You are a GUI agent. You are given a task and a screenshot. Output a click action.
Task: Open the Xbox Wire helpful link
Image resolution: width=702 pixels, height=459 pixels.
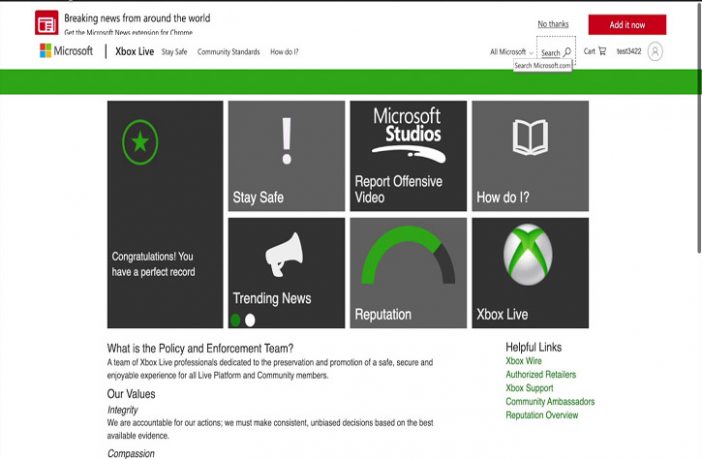click(x=523, y=361)
